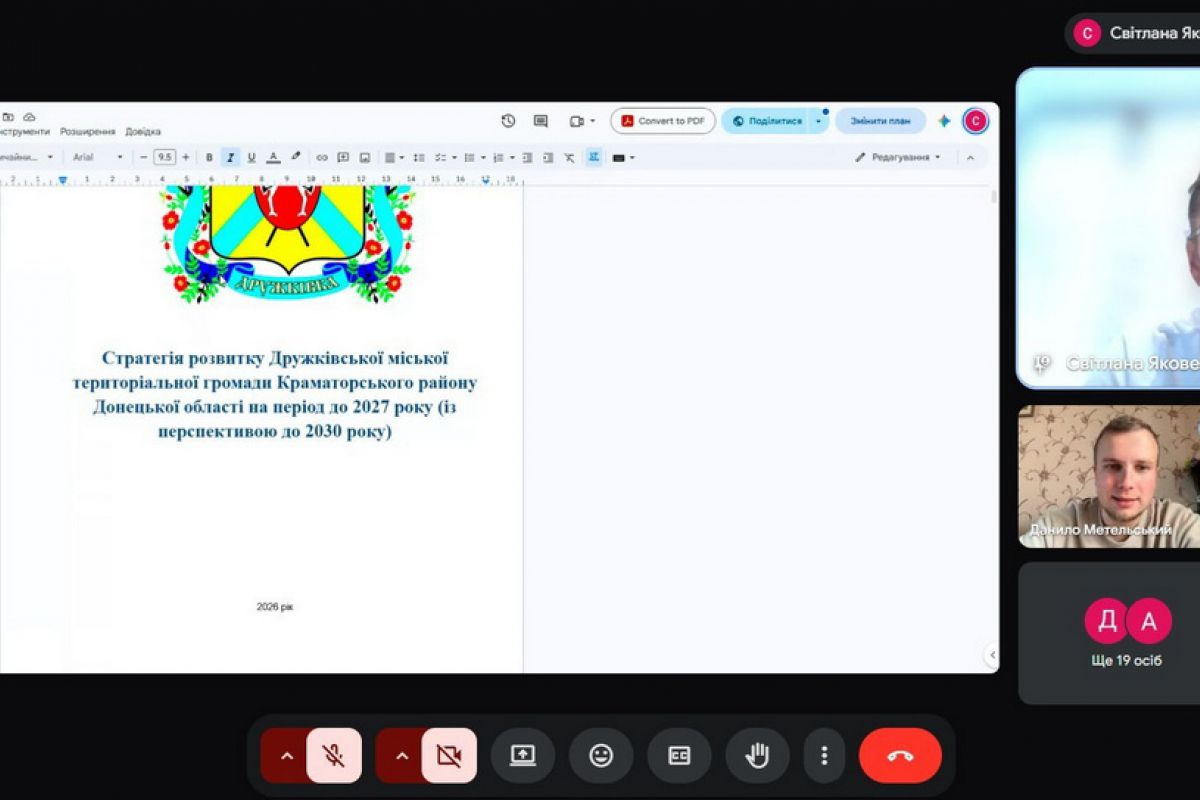
Task: Send a reaction emoji
Action: 601,755
